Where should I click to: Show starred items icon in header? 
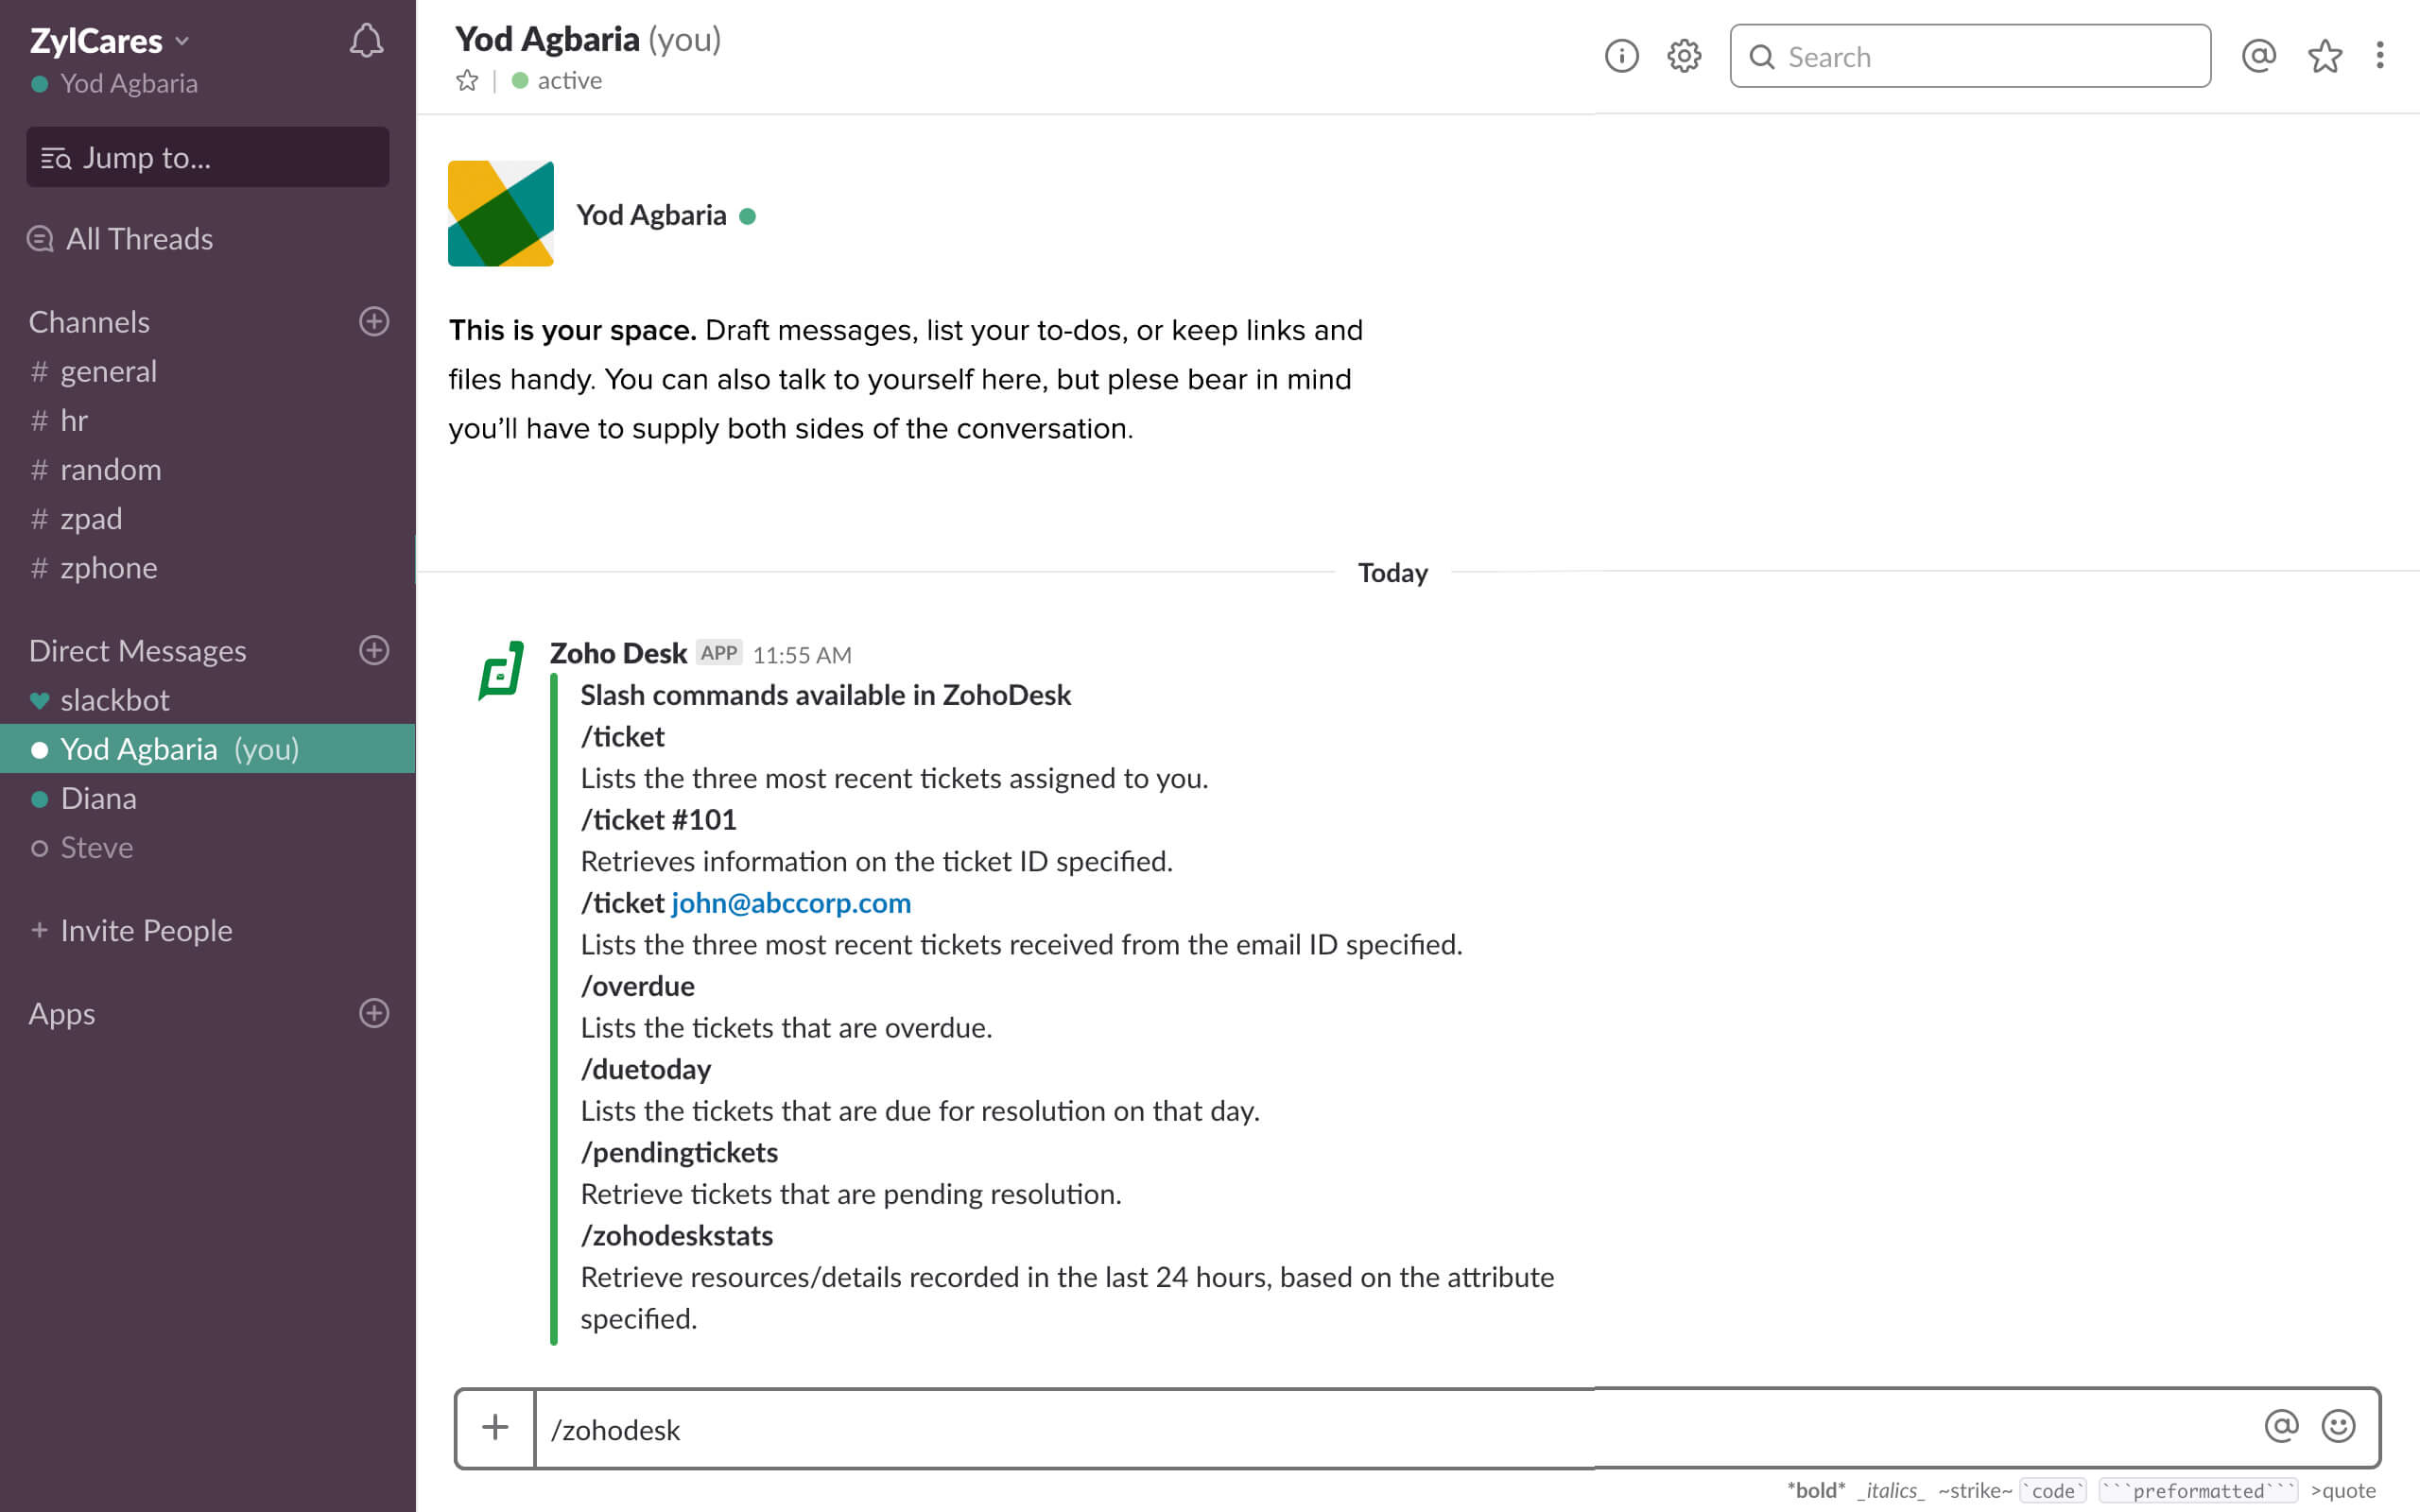(2325, 56)
